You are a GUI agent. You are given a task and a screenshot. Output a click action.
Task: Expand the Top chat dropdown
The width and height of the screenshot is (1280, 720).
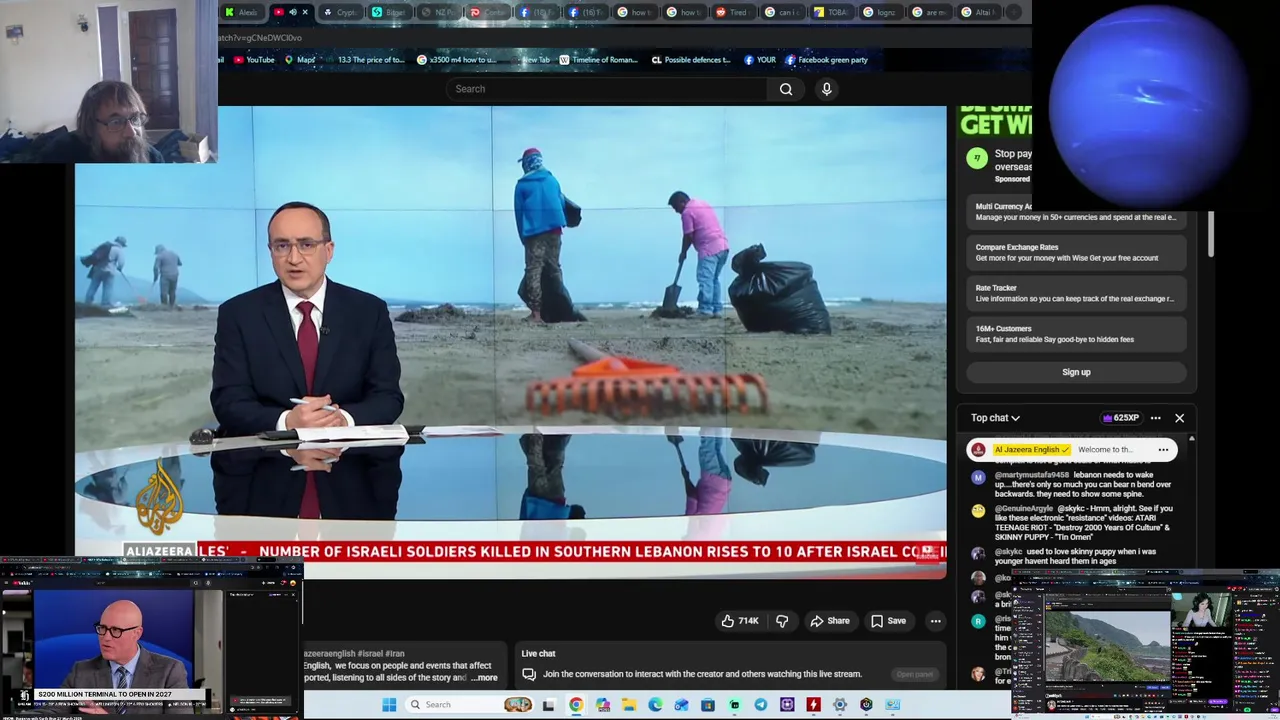995,418
